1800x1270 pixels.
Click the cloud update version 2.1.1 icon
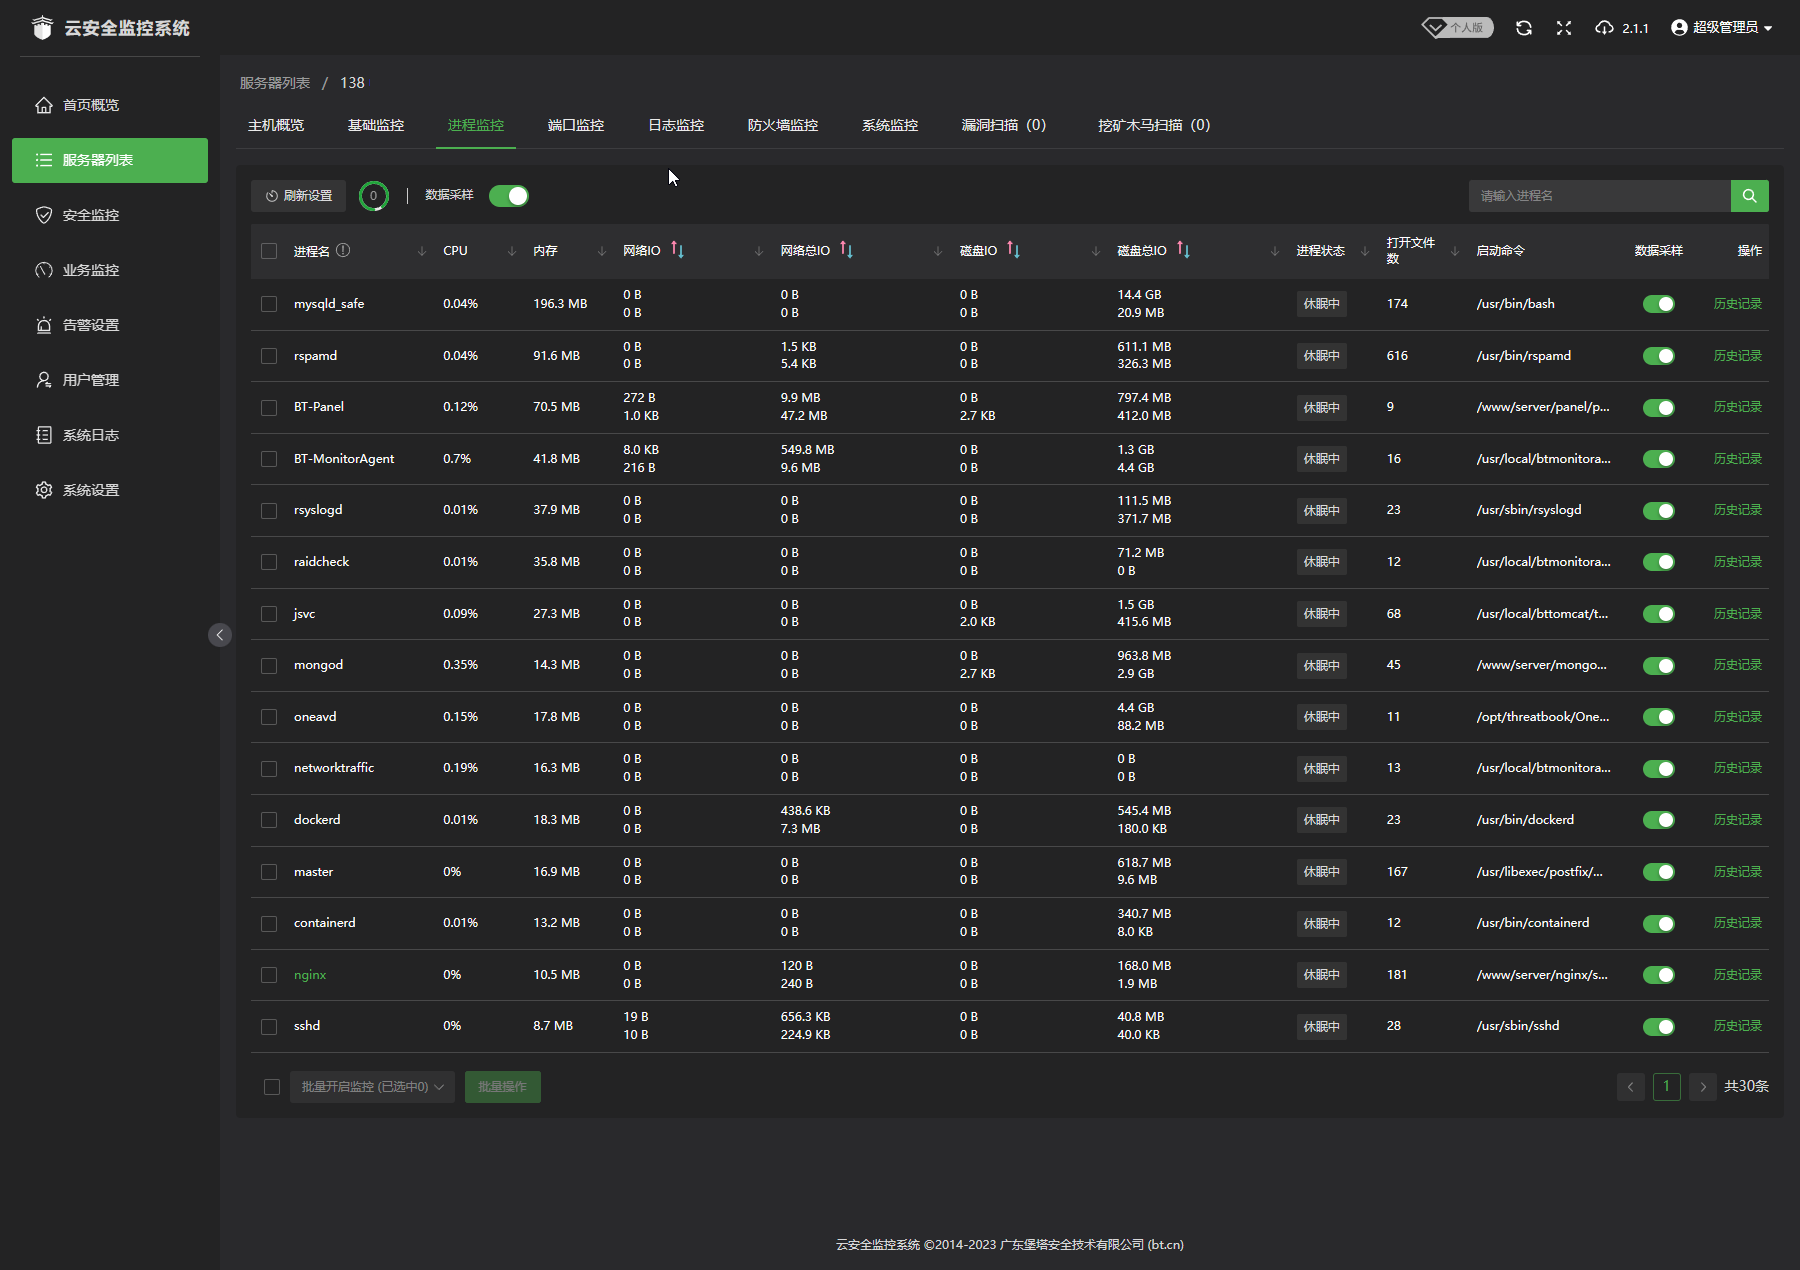click(x=1605, y=28)
